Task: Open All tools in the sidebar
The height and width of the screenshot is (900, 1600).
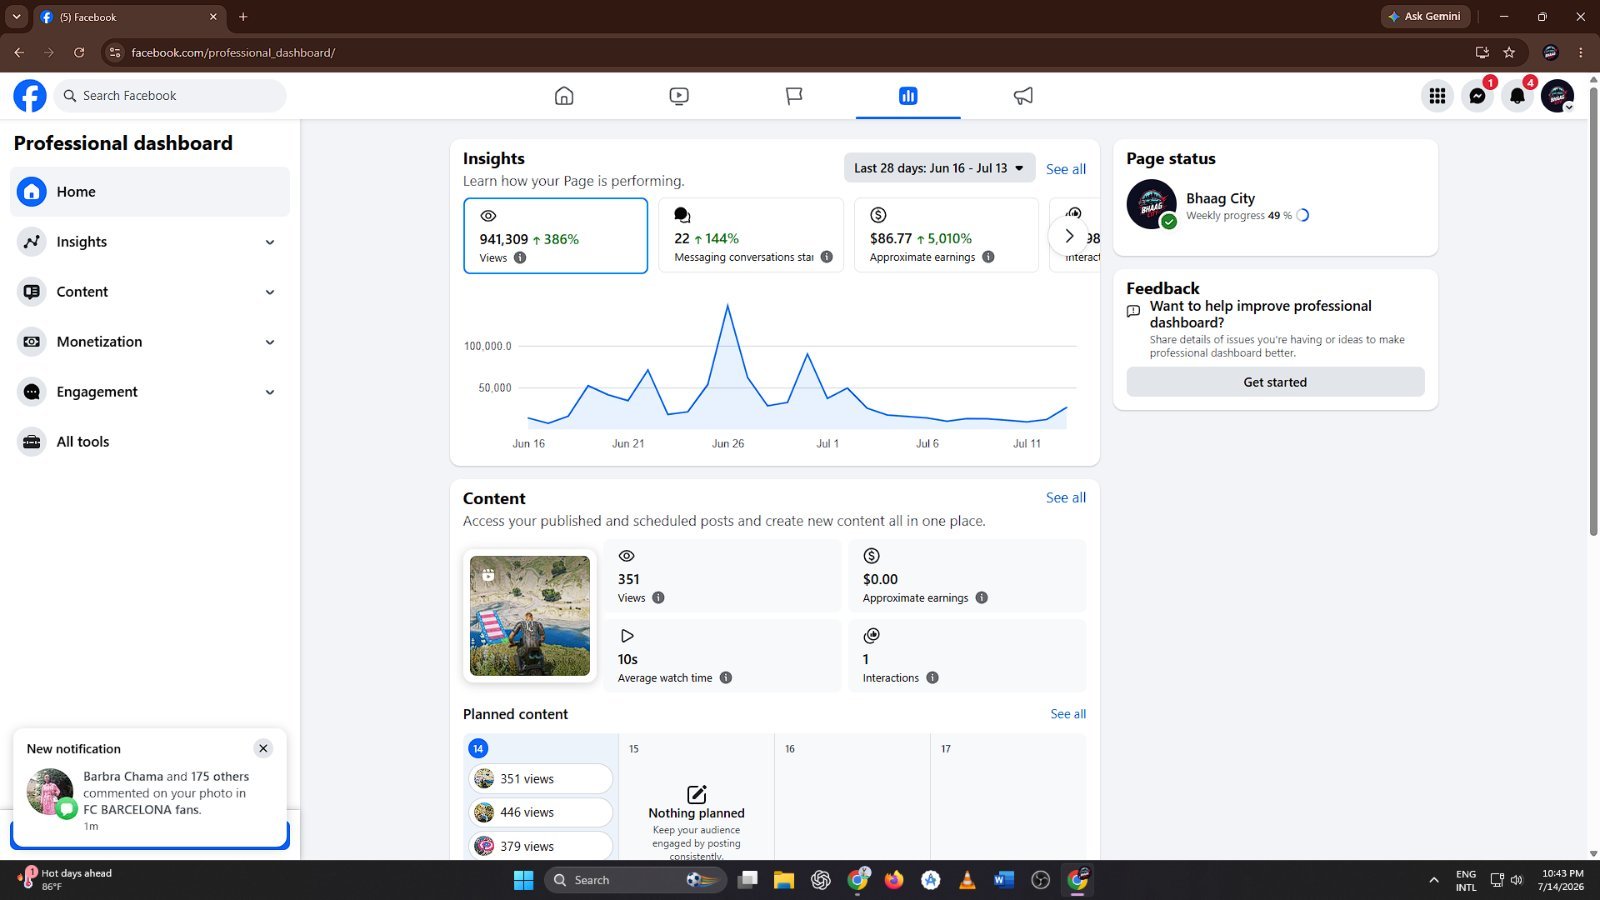Action: click(150, 442)
